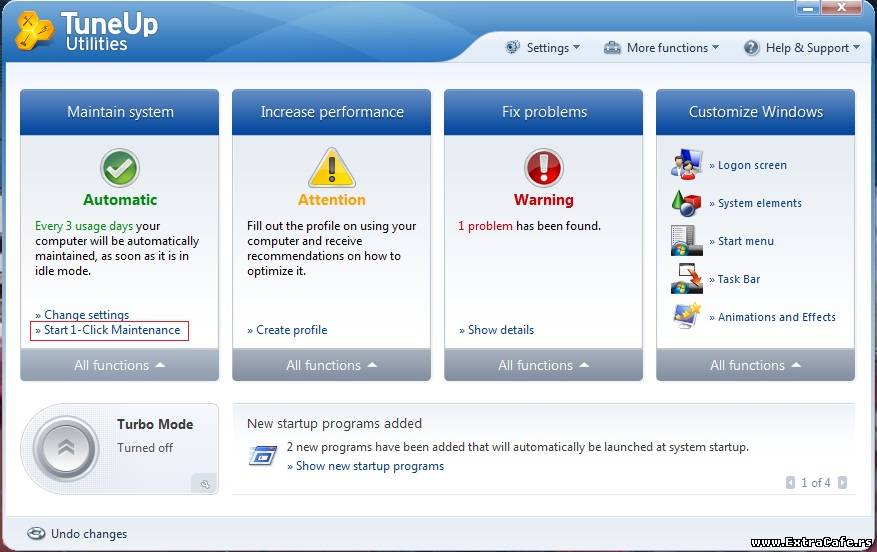Image resolution: width=877 pixels, height=552 pixels.
Task: Select the Increase performance header
Action: 332,112
